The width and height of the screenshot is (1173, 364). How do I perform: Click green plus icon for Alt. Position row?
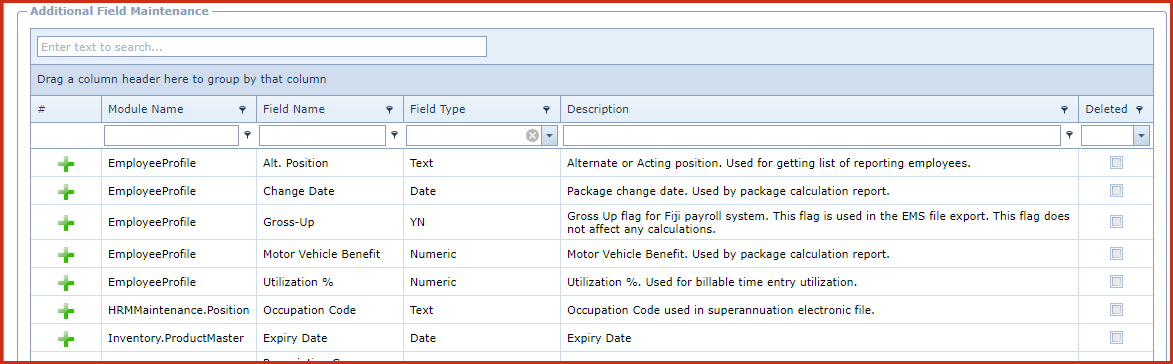pyautogui.click(x=66, y=164)
